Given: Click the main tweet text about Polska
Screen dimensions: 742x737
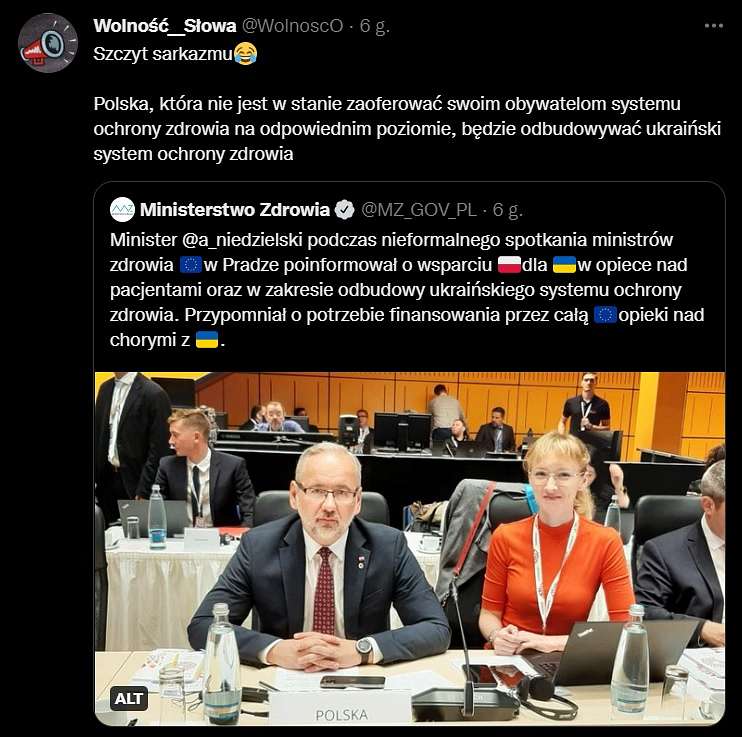Looking at the screenshot, I should pos(407,129).
